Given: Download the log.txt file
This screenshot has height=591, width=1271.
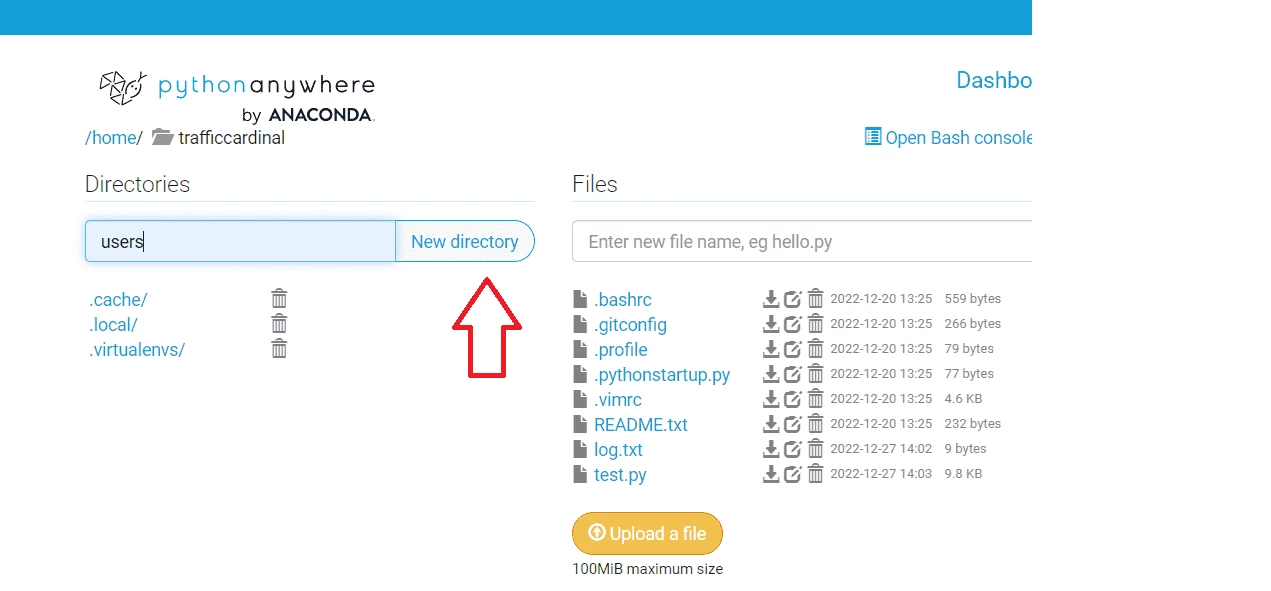Looking at the screenshot, I should click(x=771, y=449).
